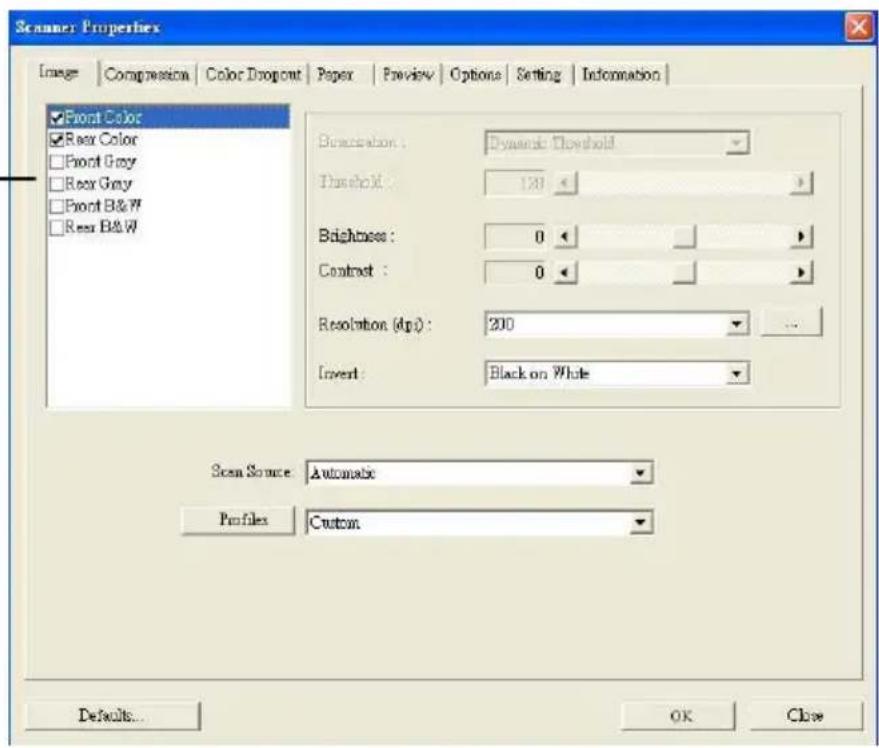
Task: Click Contrast right arrow to increase
Action: (x=801, y=273)
